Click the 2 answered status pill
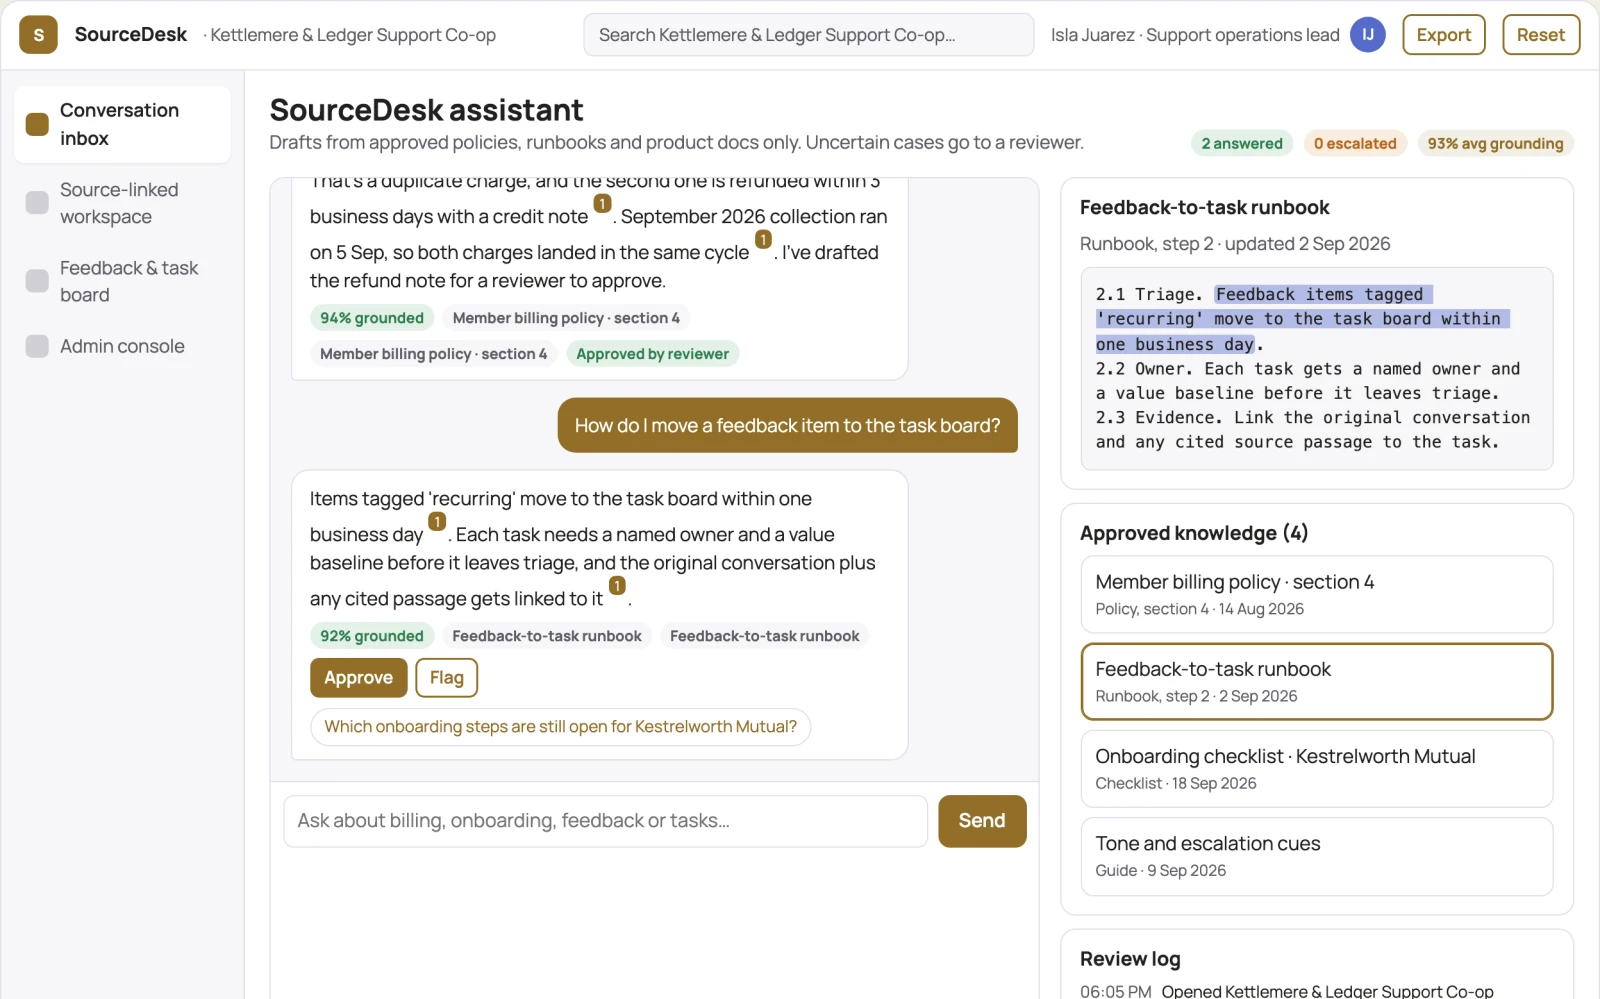The height and width of the screenshot is (999, 1600). coord(1241,144)
